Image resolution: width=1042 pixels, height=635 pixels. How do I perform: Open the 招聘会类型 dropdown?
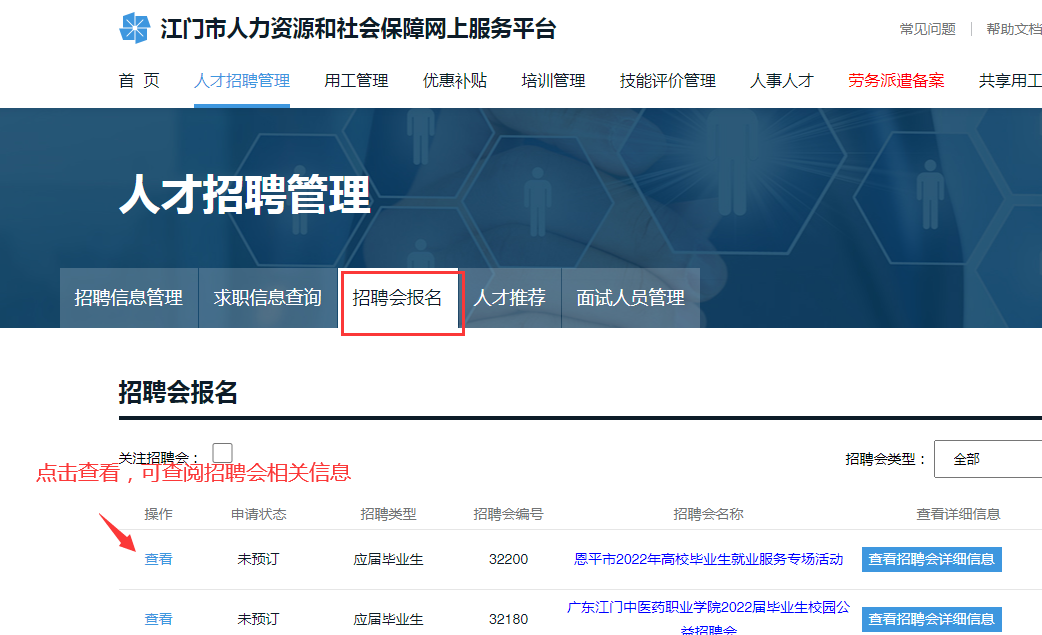[988, 459]
